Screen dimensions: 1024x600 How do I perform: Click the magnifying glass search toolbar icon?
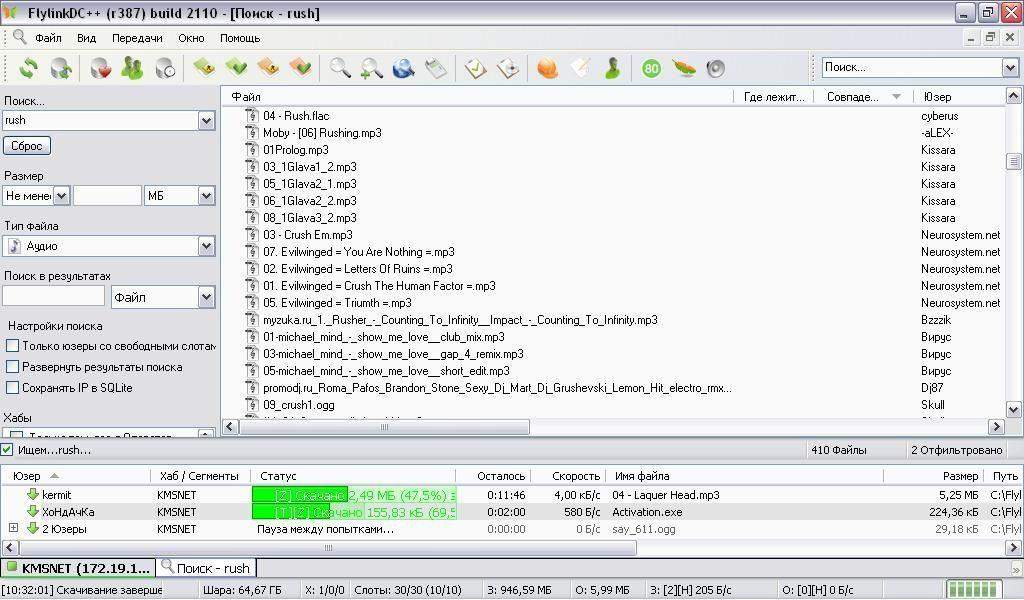point(340,68)
